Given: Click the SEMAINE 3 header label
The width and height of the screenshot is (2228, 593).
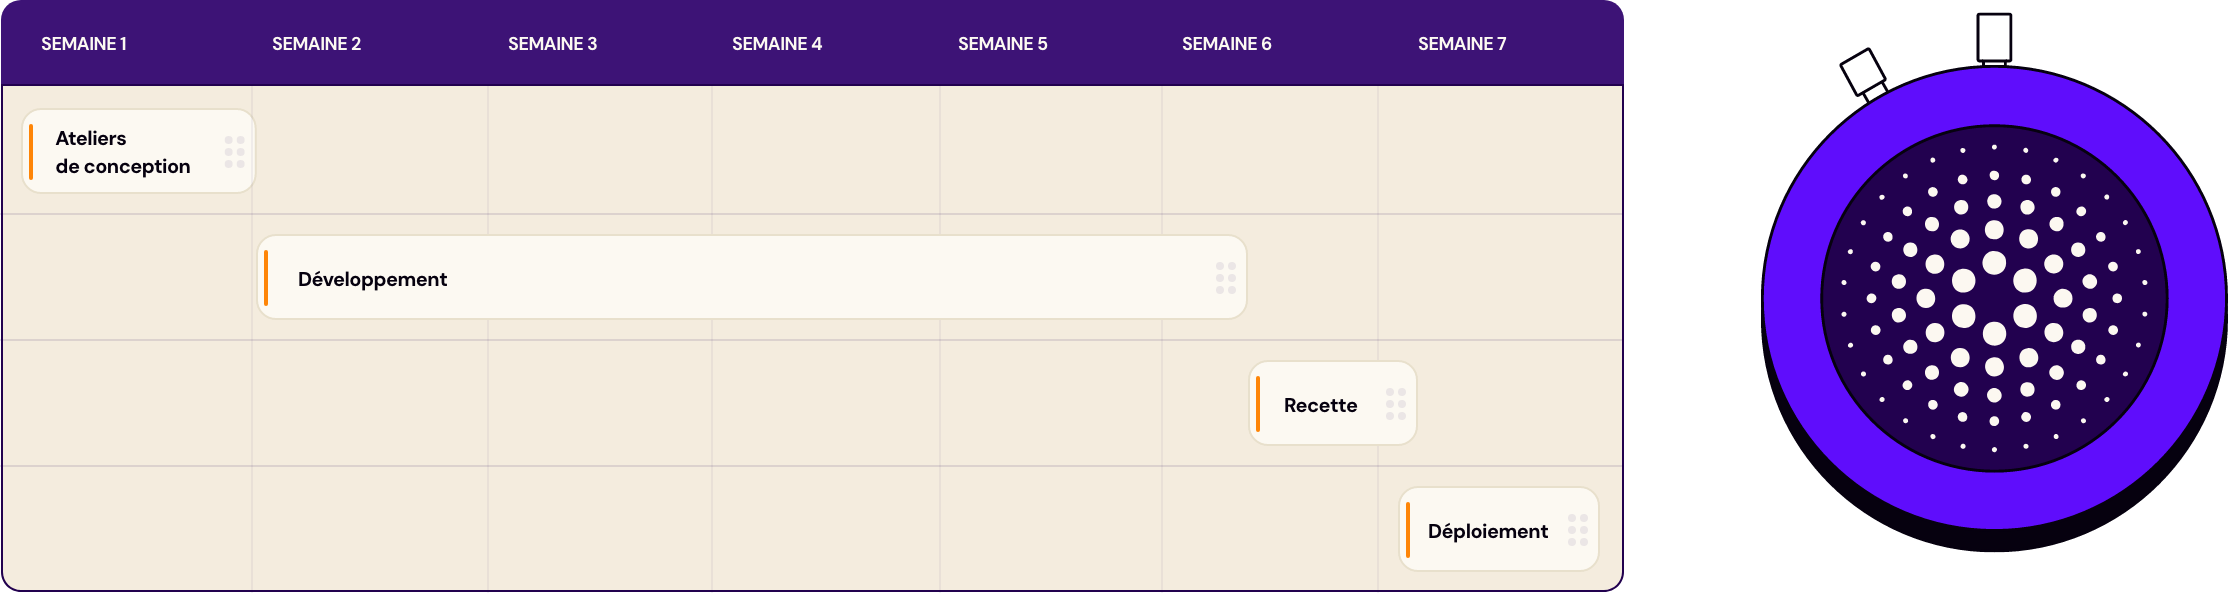Looking at the screenshot, I should point(552,44).
